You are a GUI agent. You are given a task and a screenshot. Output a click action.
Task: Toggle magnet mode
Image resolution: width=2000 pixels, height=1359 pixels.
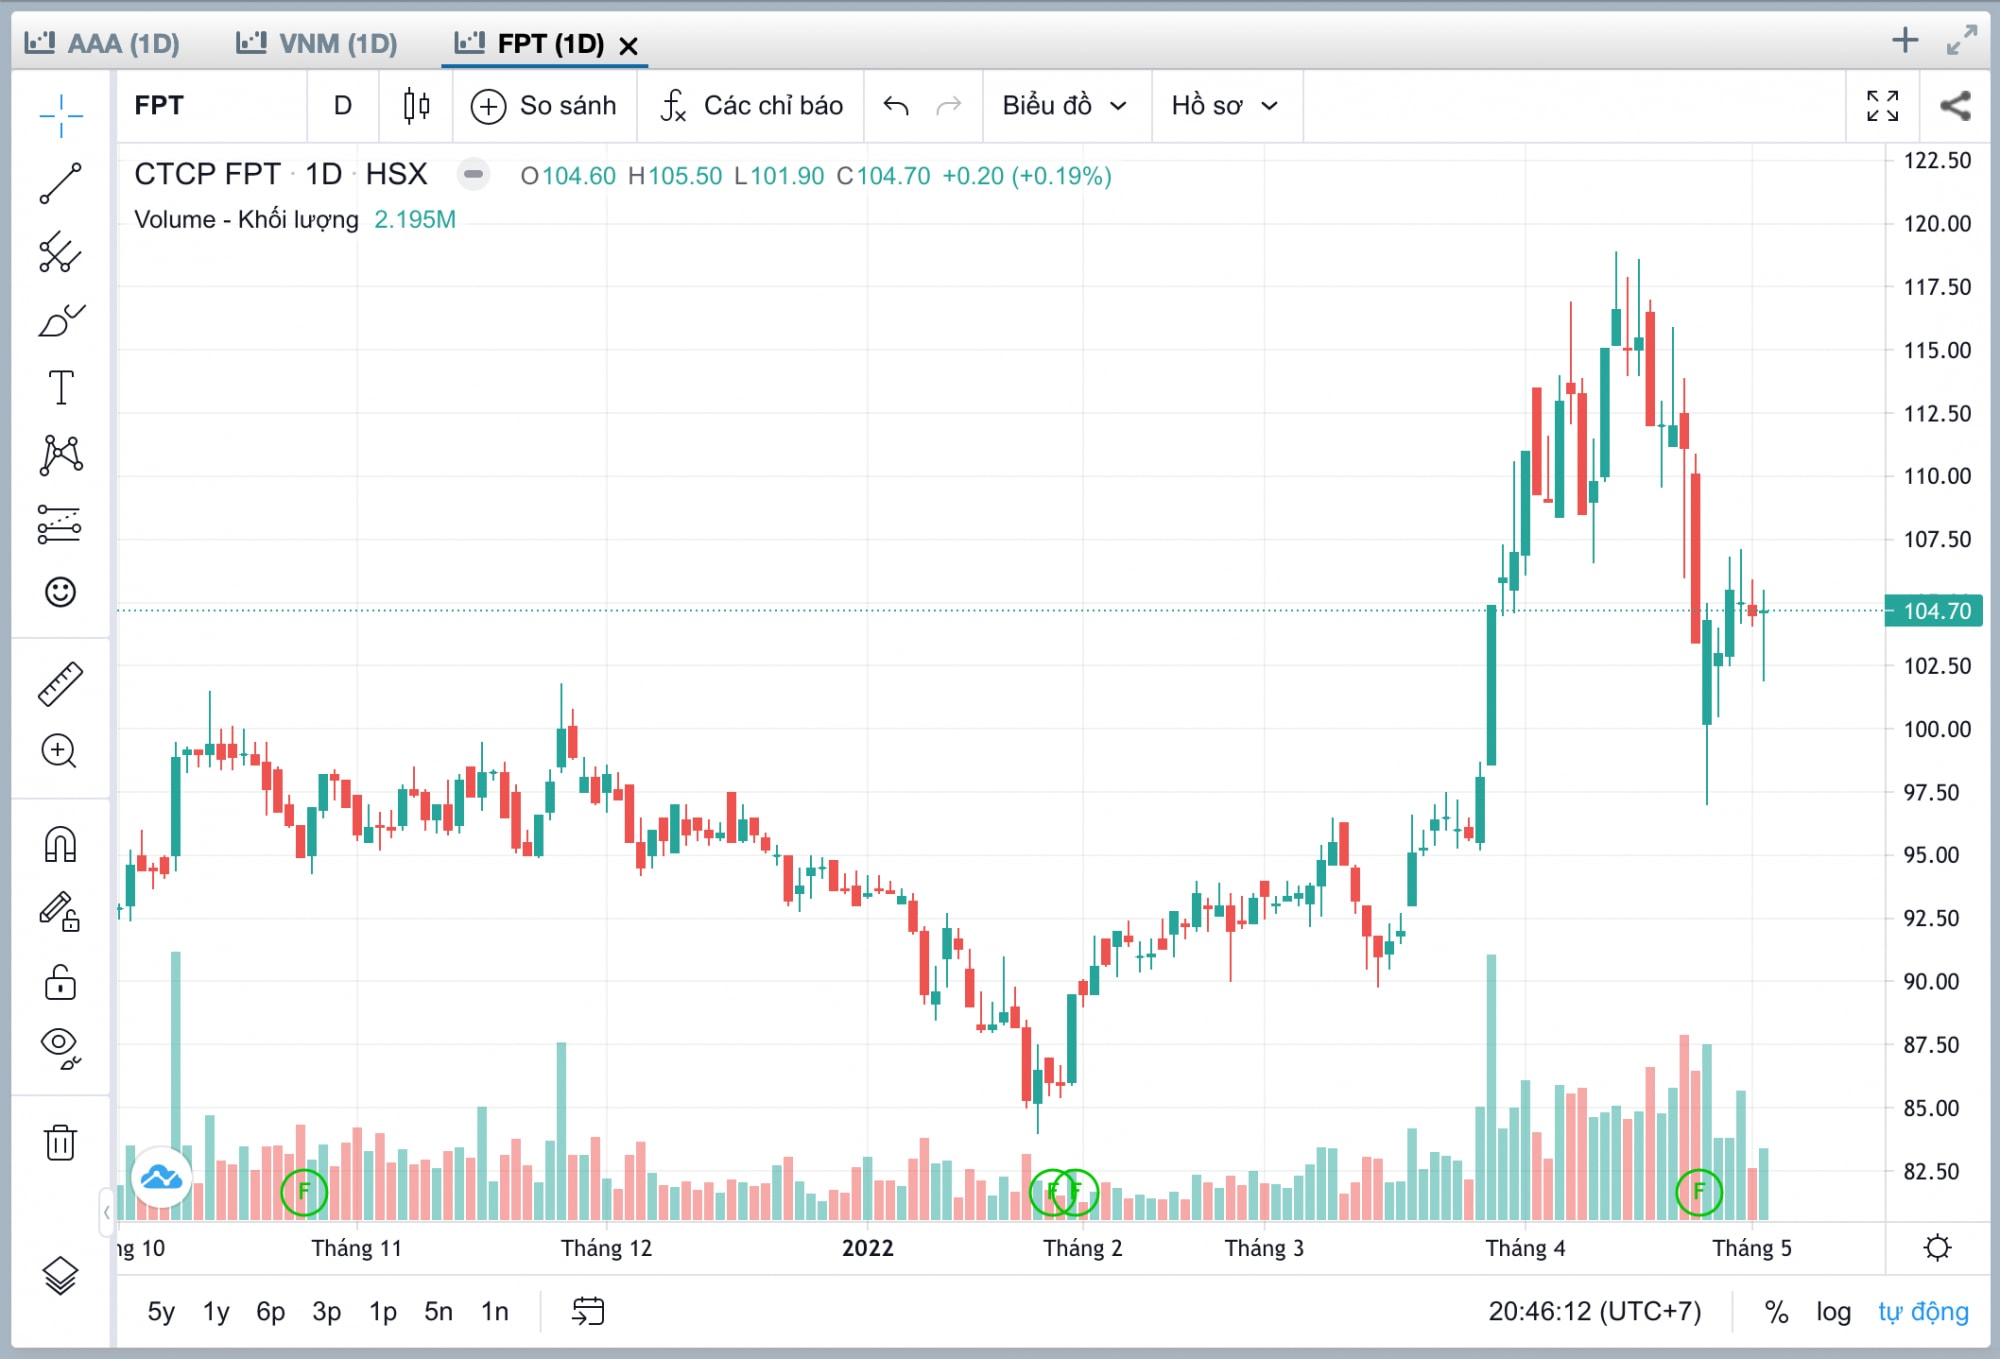(x=61, y=845)
